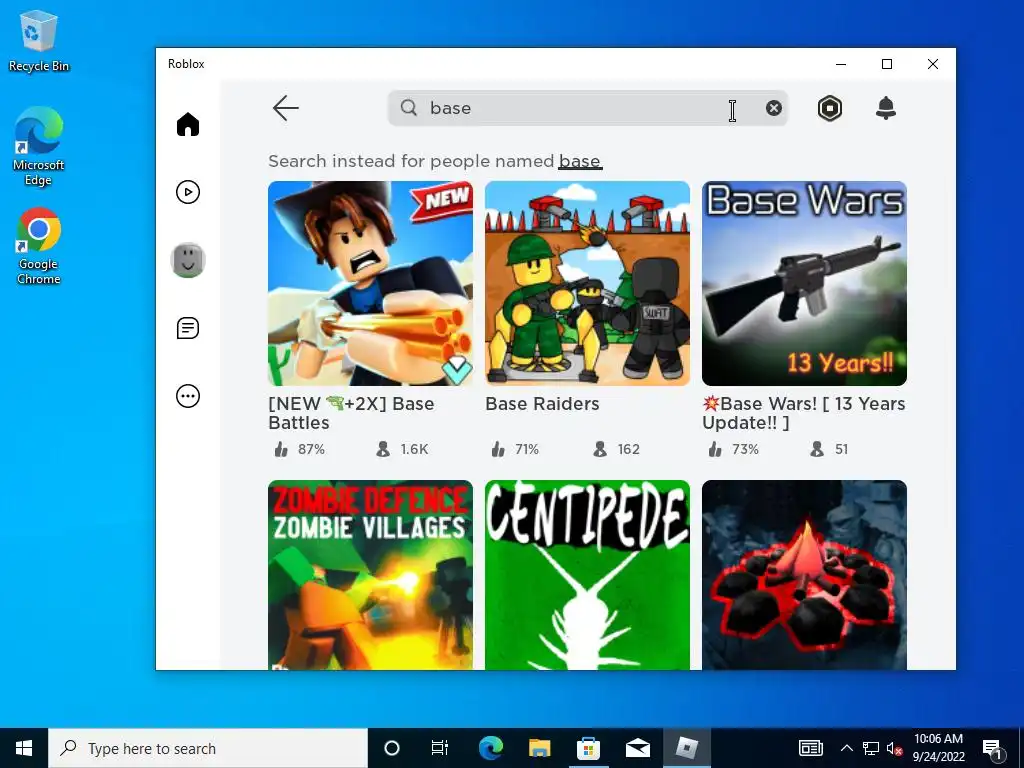Click the 162 player count
This screenshot has width=1024, height=768.
pos(616,449)
